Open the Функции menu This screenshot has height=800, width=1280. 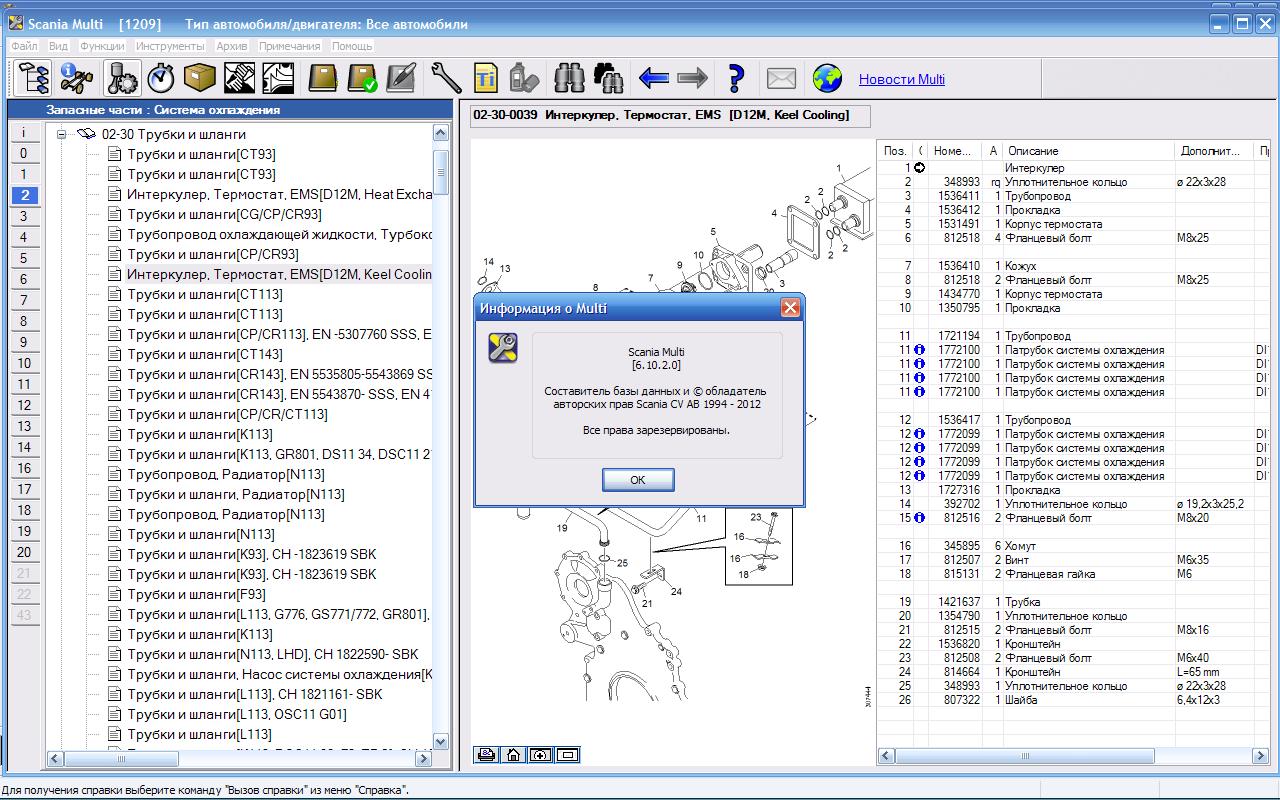coord(102,46)
